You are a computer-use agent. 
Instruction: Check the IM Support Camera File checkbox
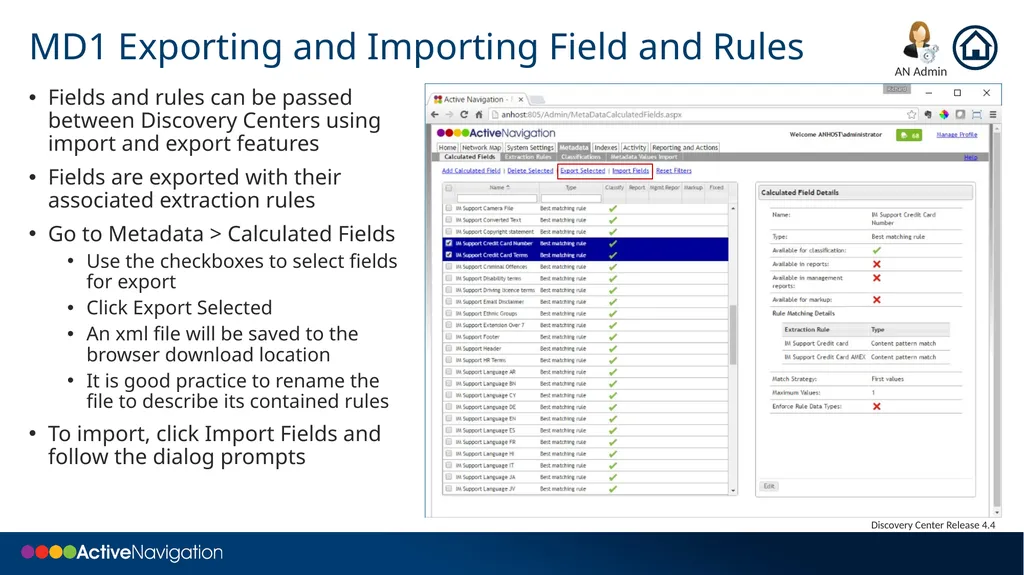(x=449, y=208)
